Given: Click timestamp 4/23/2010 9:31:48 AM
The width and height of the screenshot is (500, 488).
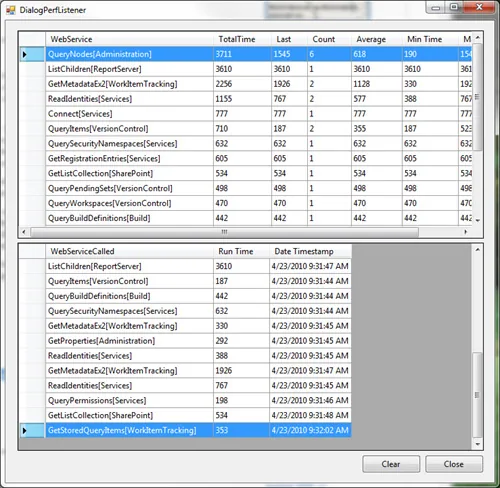Looking at the screenshot, I should (x=310, y=415).
